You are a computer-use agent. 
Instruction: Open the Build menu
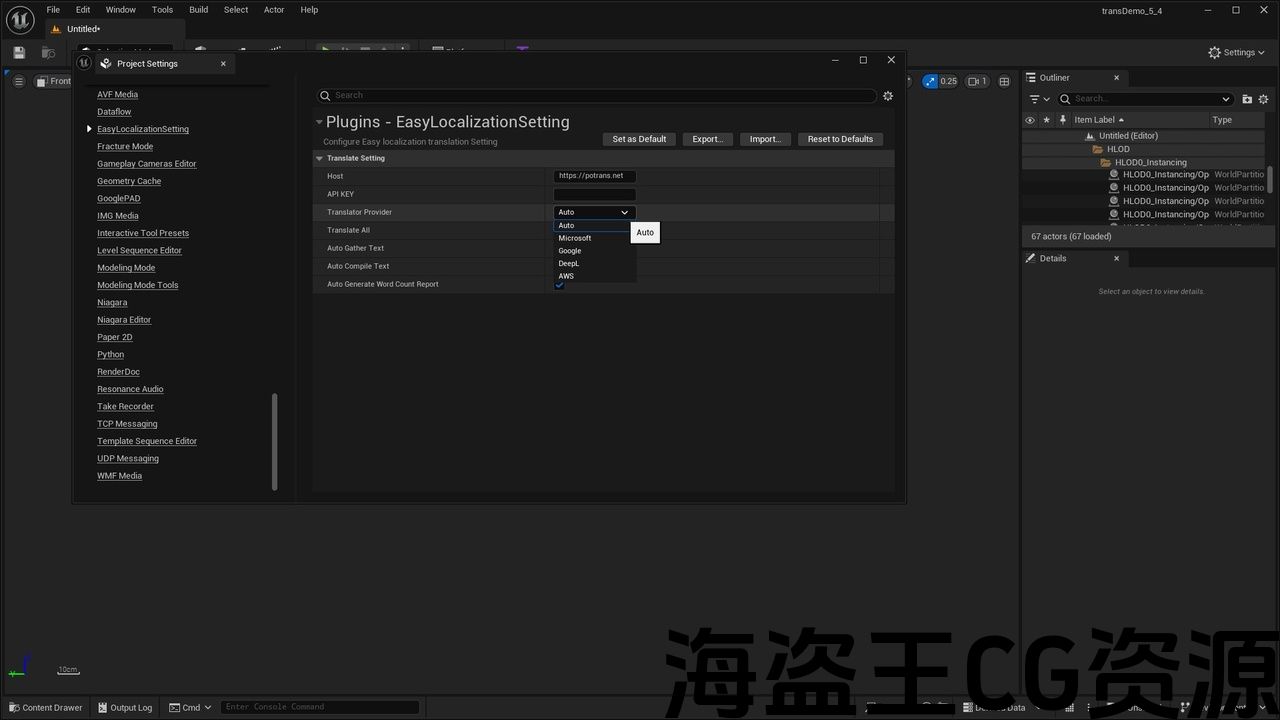[x=198, y=10]
